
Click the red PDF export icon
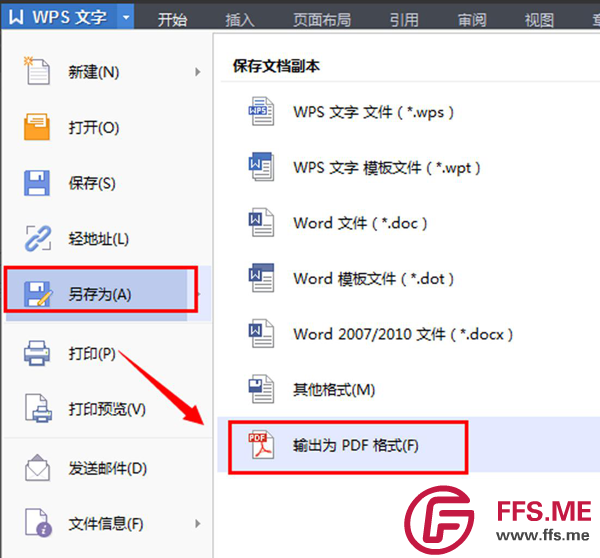(261, 444)
